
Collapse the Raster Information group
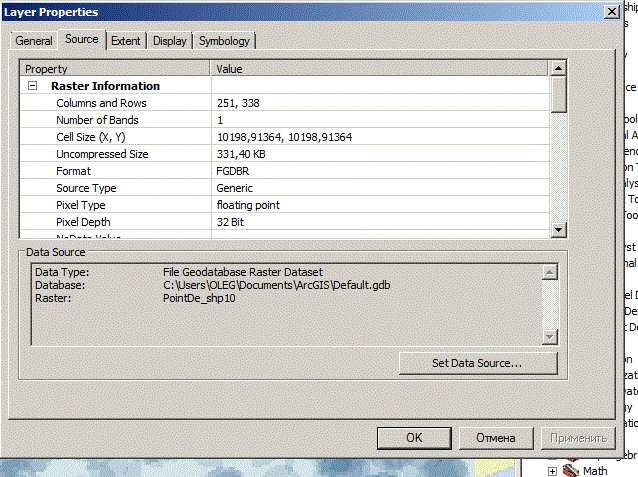[33, 85]
